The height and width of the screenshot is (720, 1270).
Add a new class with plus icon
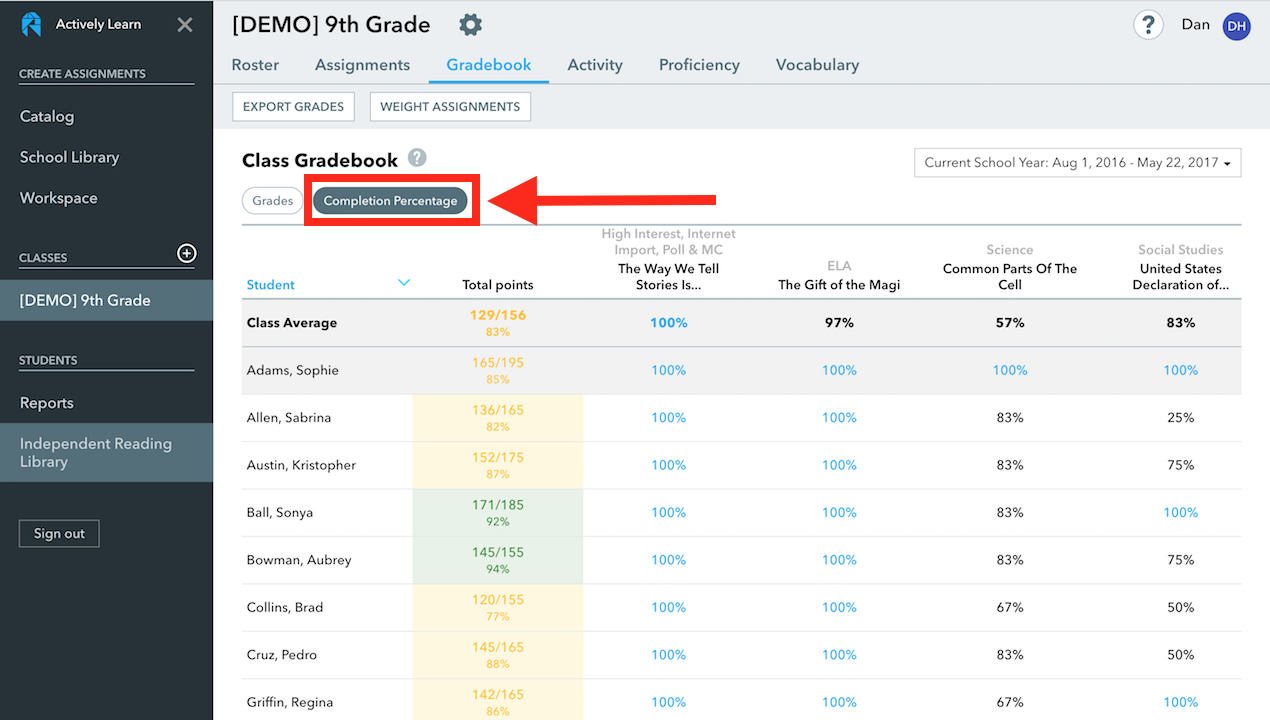point(186,254)
